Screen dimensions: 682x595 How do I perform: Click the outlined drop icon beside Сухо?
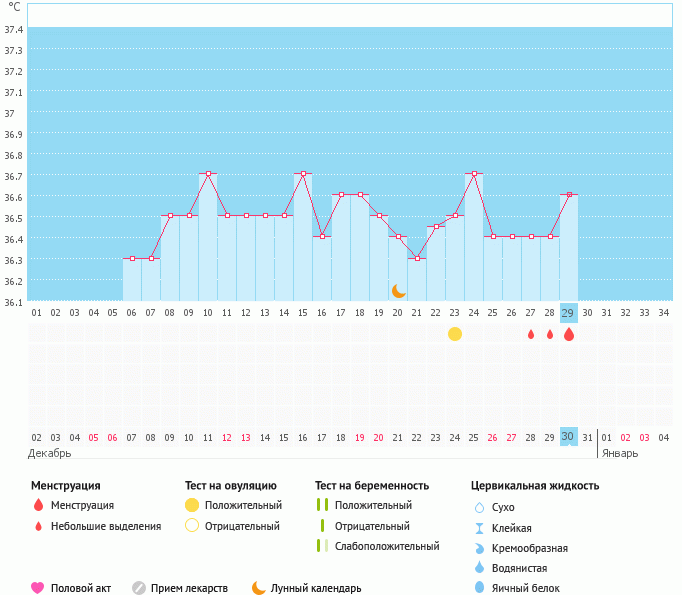(479, 507)
